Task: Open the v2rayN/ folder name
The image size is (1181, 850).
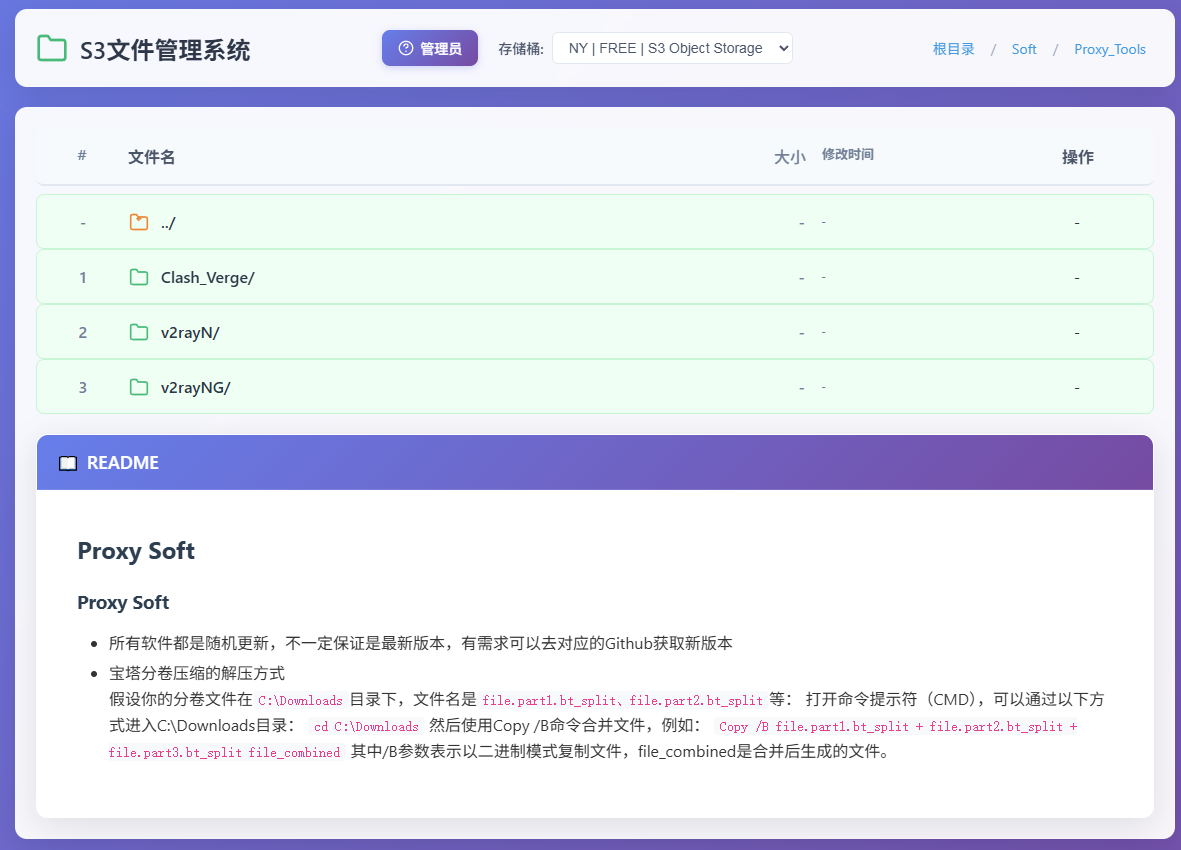Action: click(x=190, y=332)
